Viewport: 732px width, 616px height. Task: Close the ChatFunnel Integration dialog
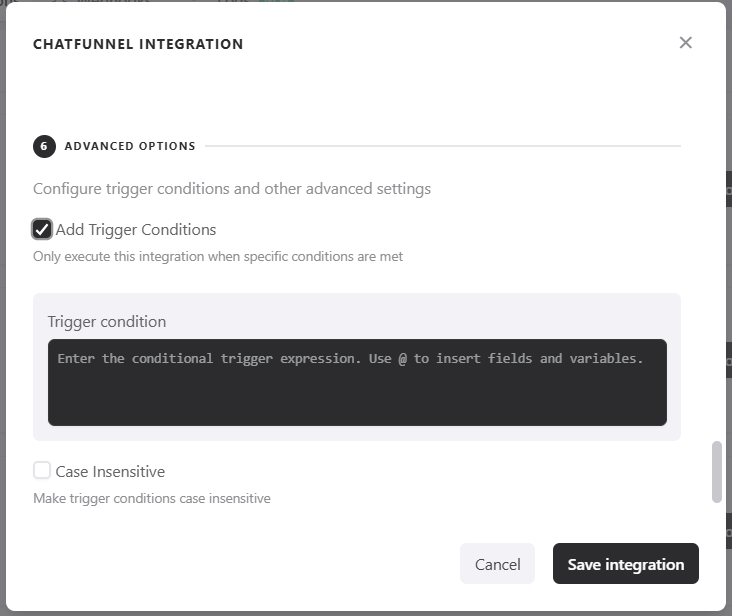pyautogui.click(x=685, y=43)
